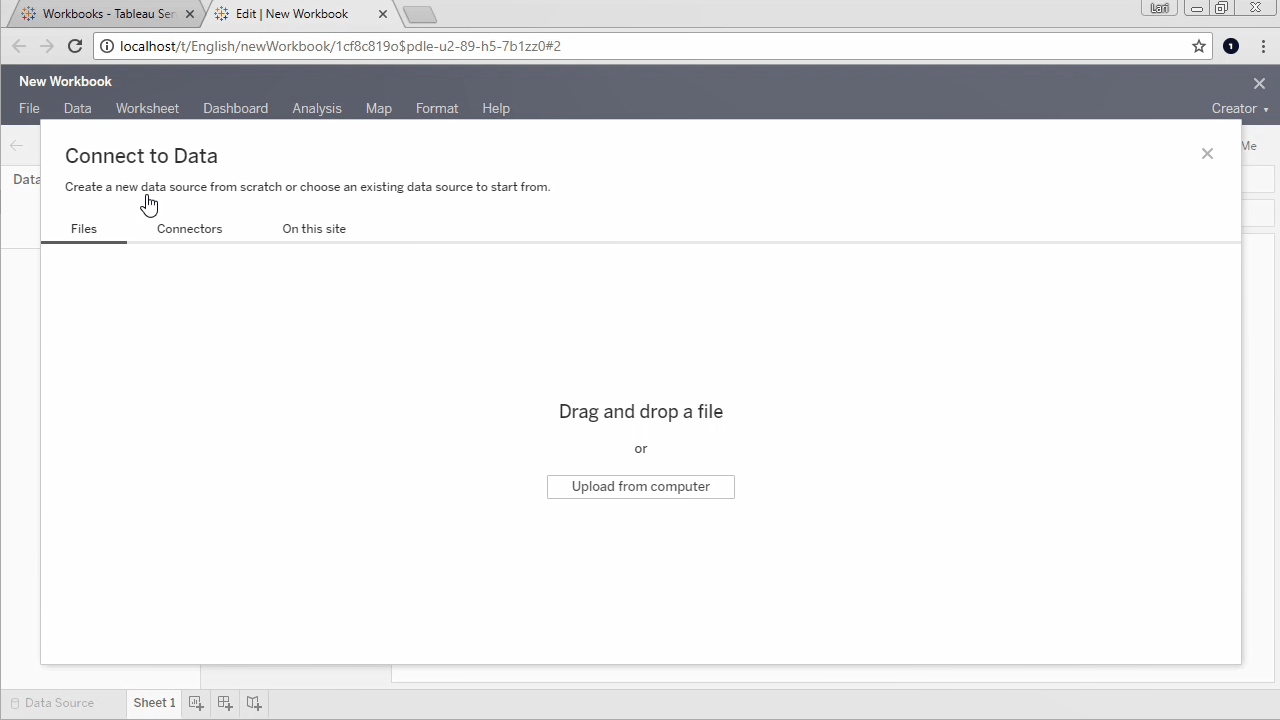
Task: Click the extension badge icon showing 1
Action: [1231, 46]
